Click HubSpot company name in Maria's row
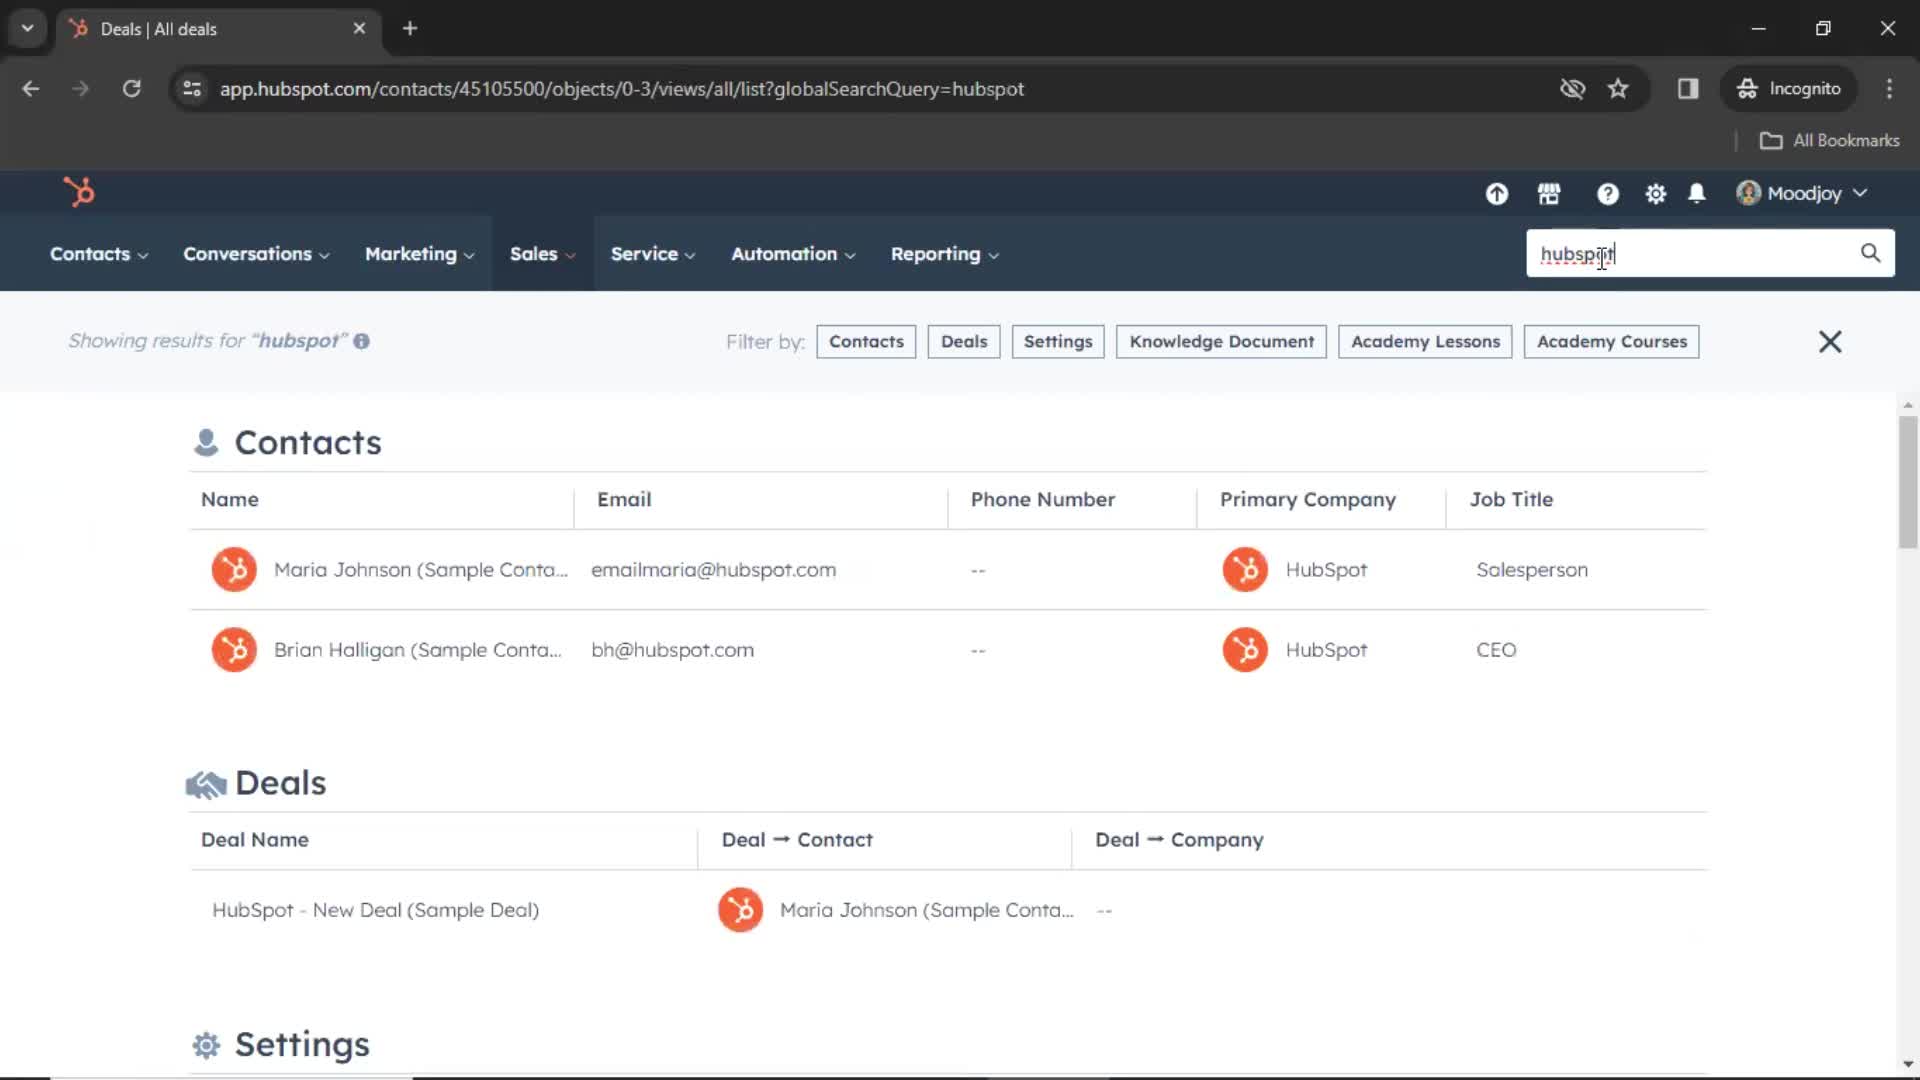 tap(1326, 570)
